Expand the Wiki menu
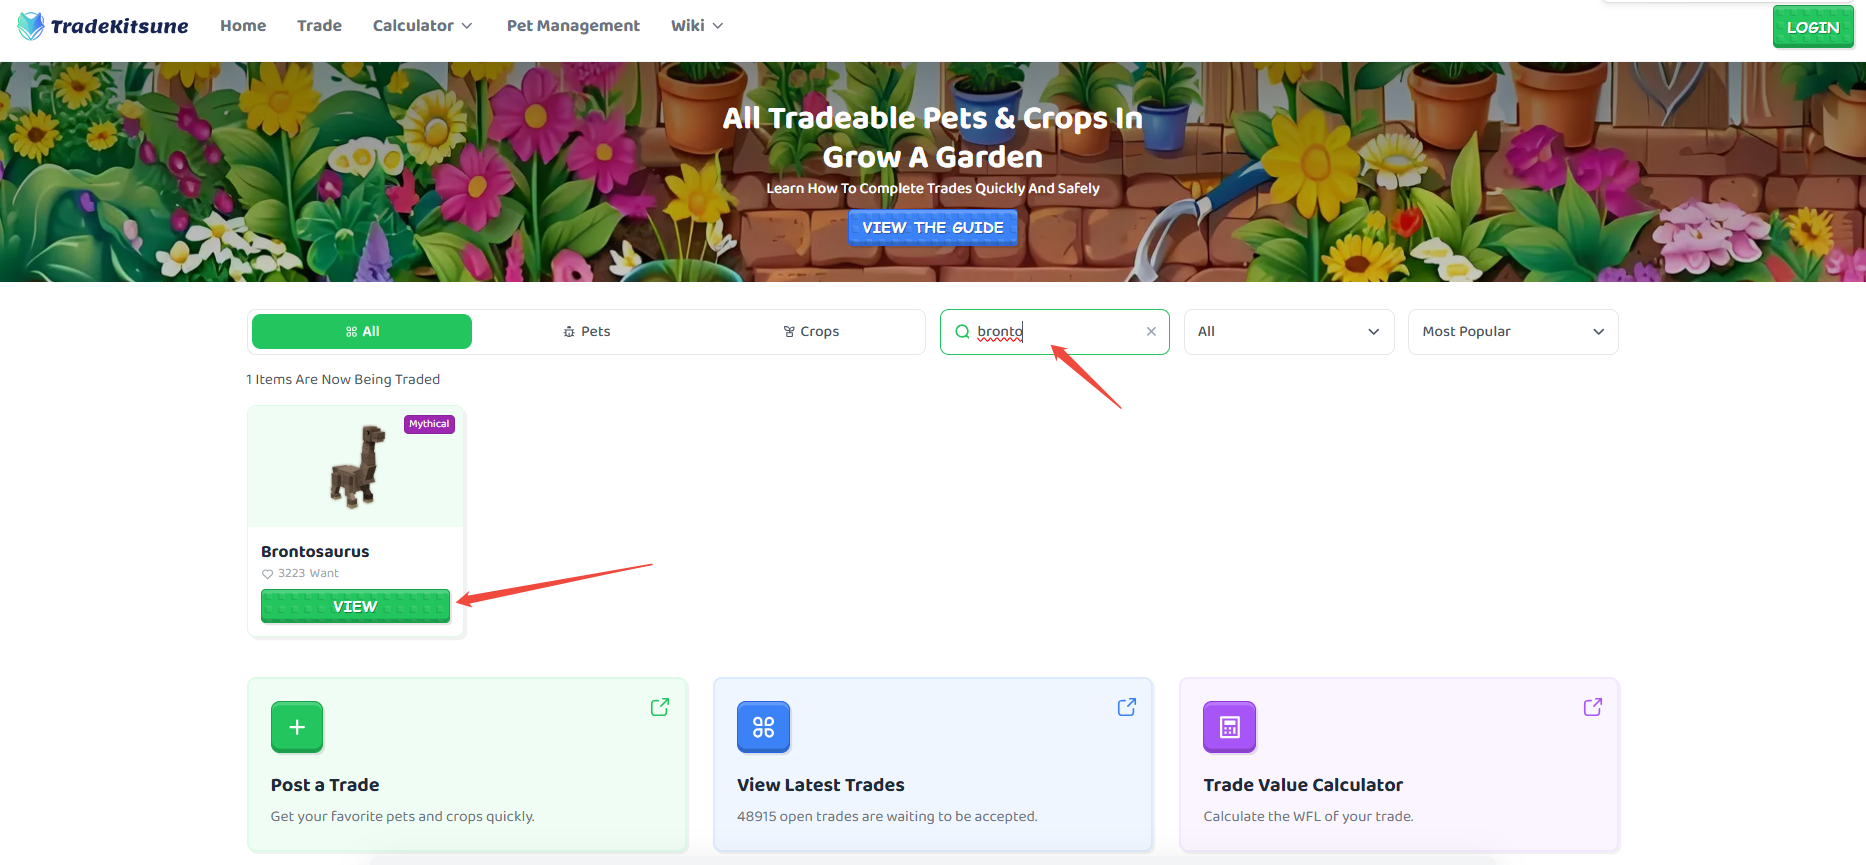This screenshot has height=865, width=1866. (x=697, y=26)
